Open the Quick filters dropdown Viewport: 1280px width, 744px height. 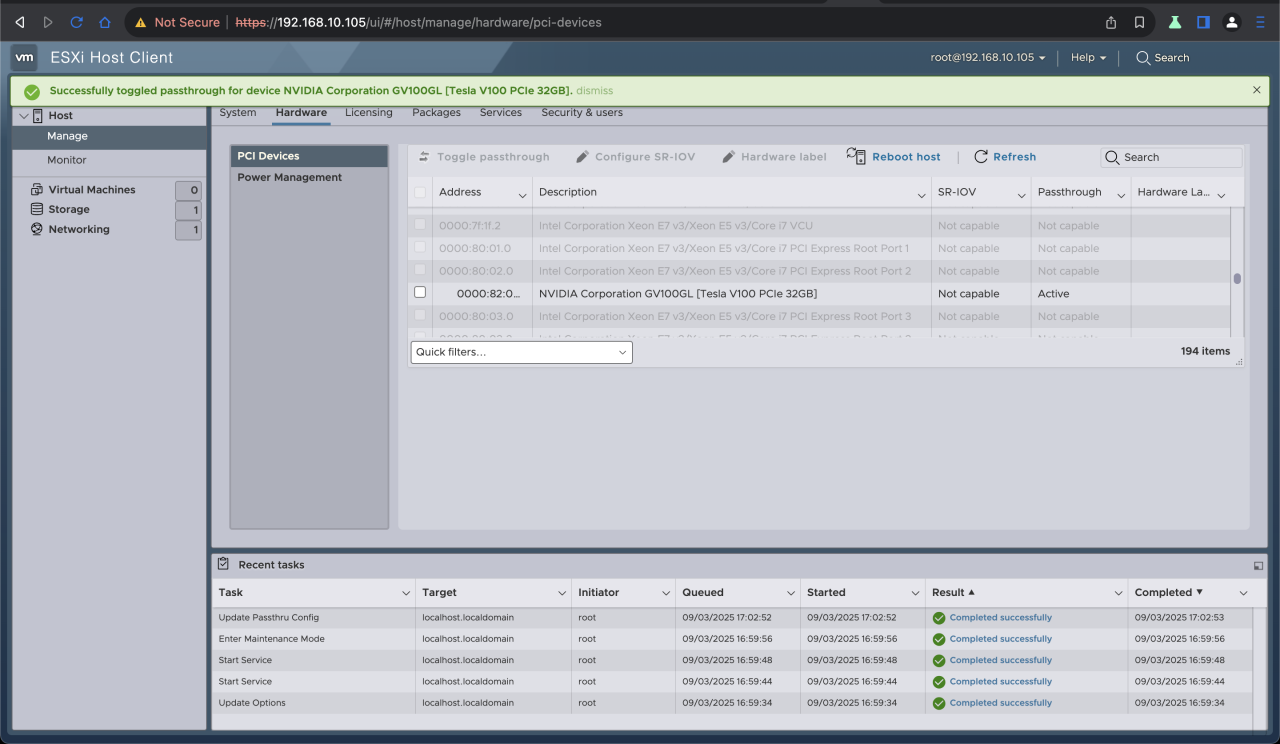pos(521,352)
